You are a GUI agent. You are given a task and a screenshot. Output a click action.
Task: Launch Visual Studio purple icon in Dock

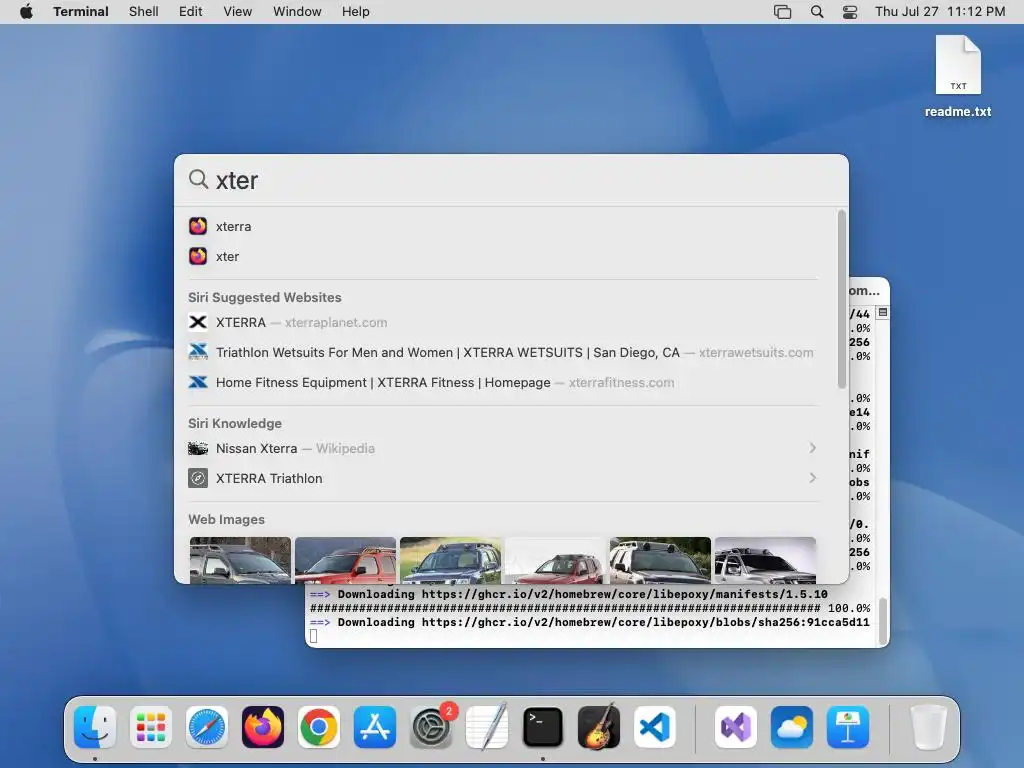[x=736, y=727]
